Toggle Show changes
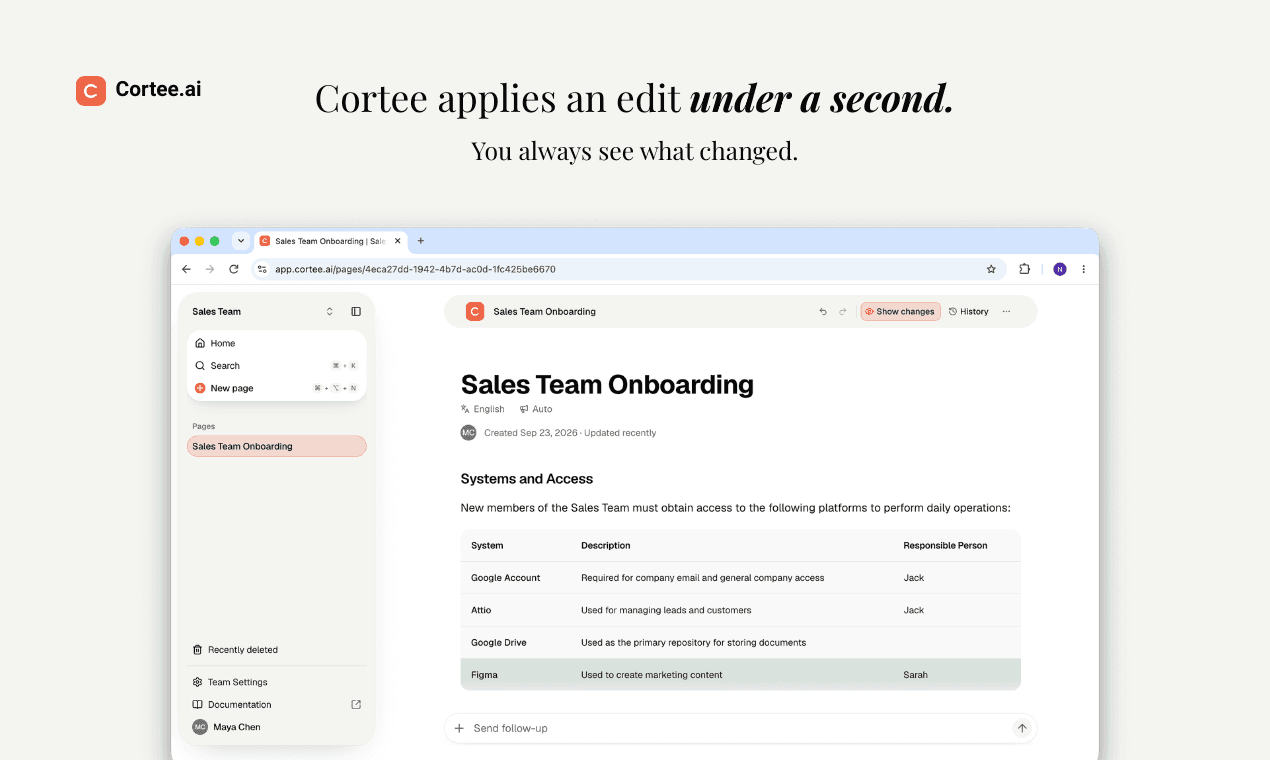Viewport: 1270px width, 760px height. tap(900, 312)
